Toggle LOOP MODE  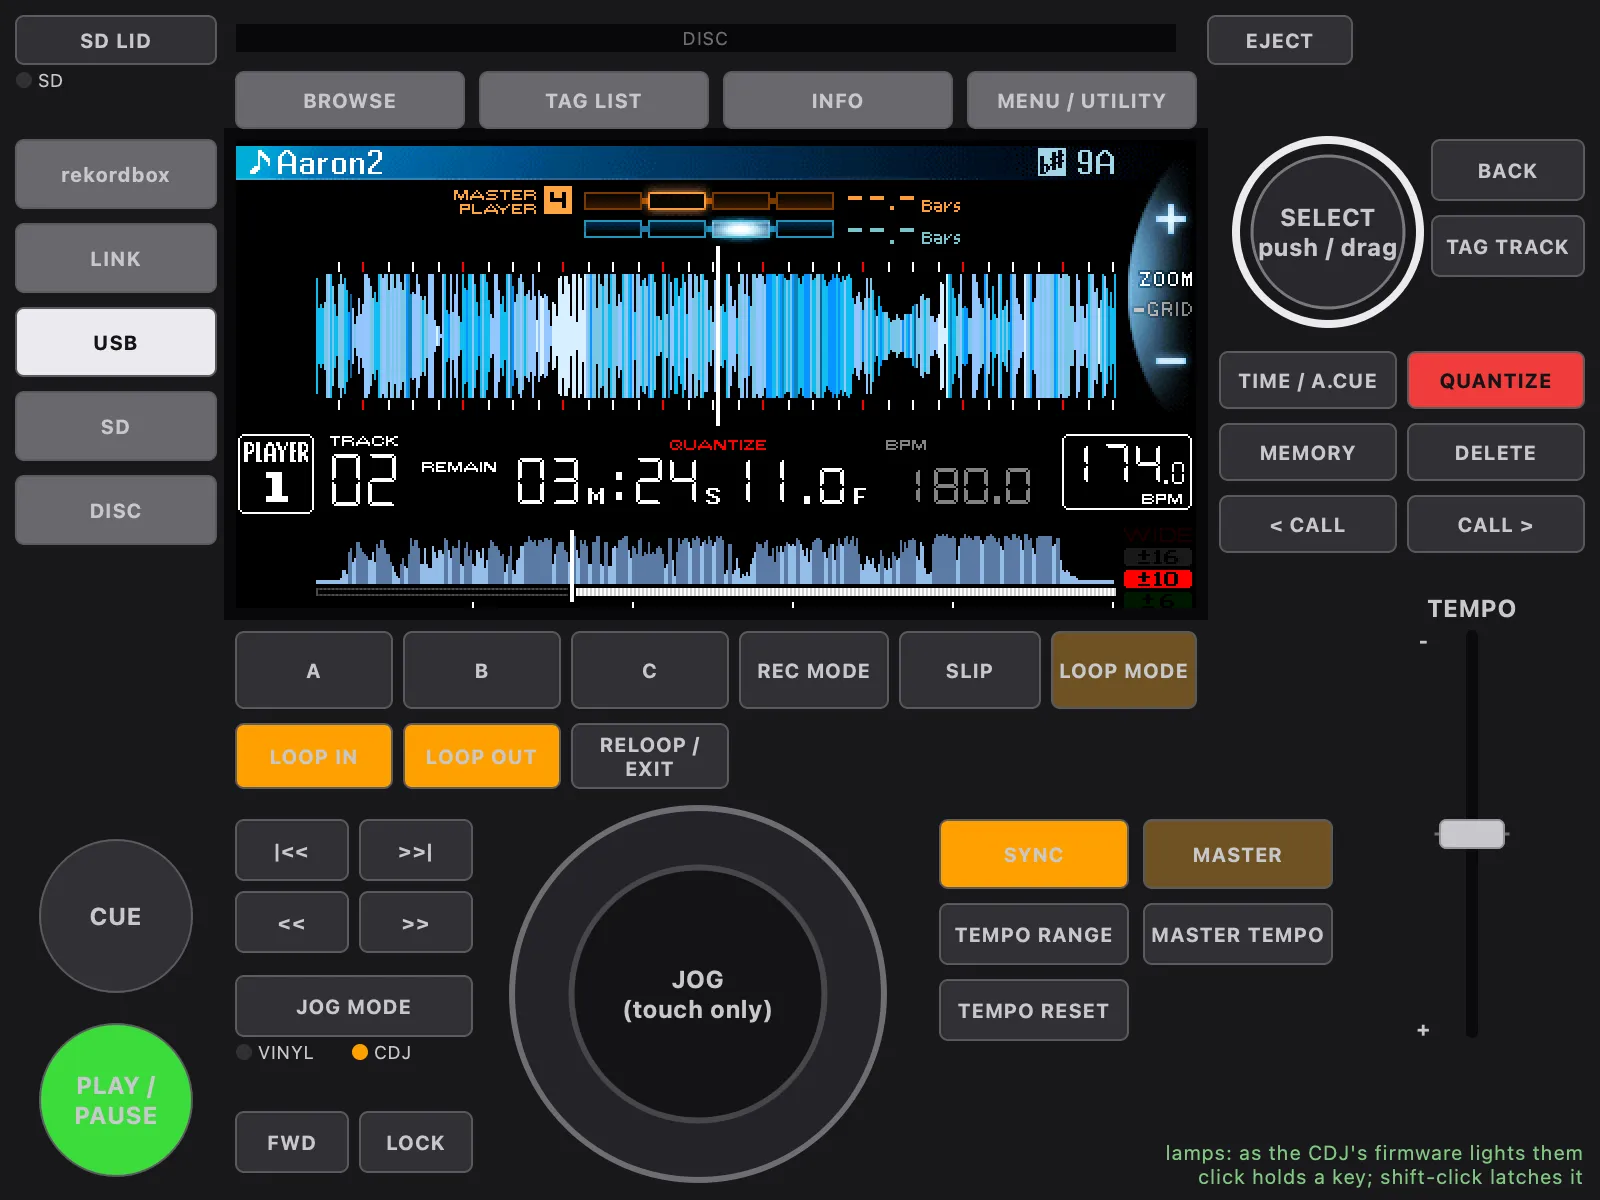click(x=1124, y=670)
